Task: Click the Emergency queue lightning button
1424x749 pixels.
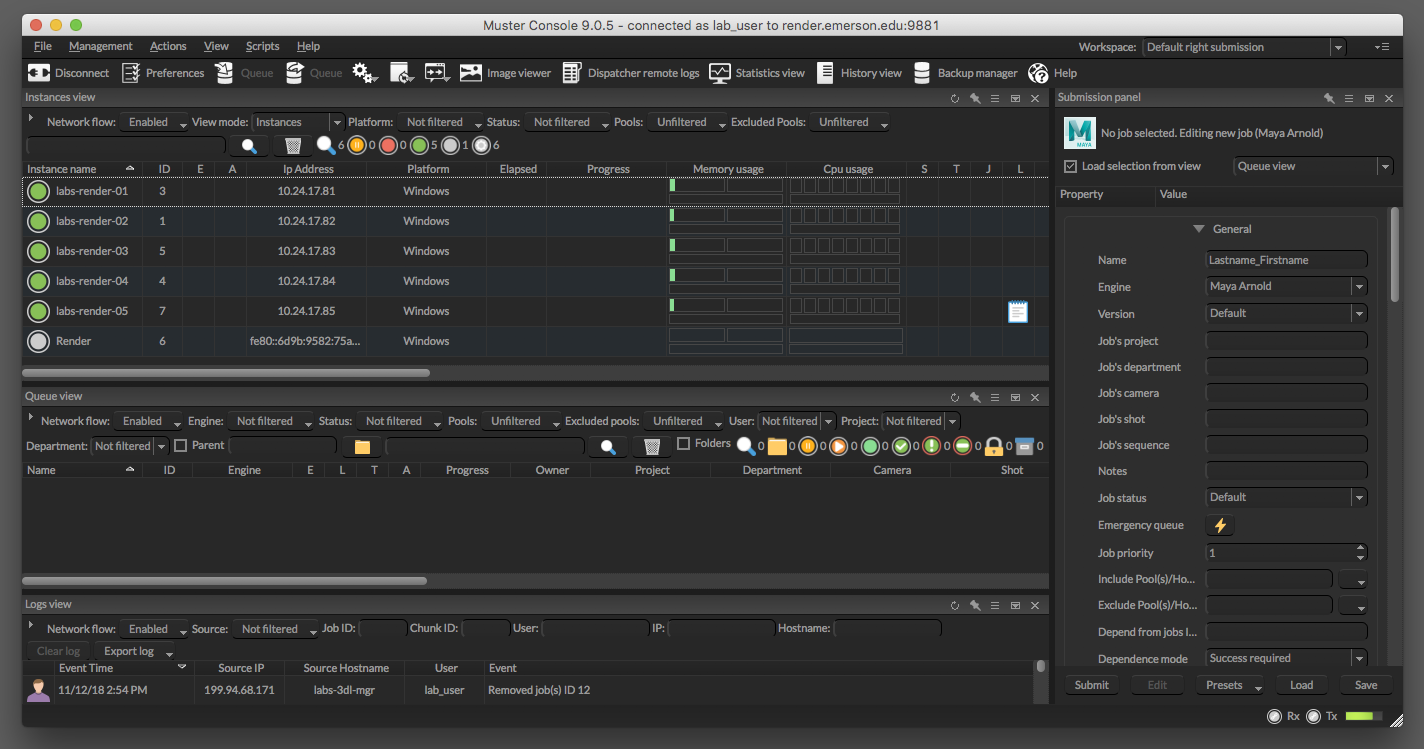Action: click(1220, 525)
